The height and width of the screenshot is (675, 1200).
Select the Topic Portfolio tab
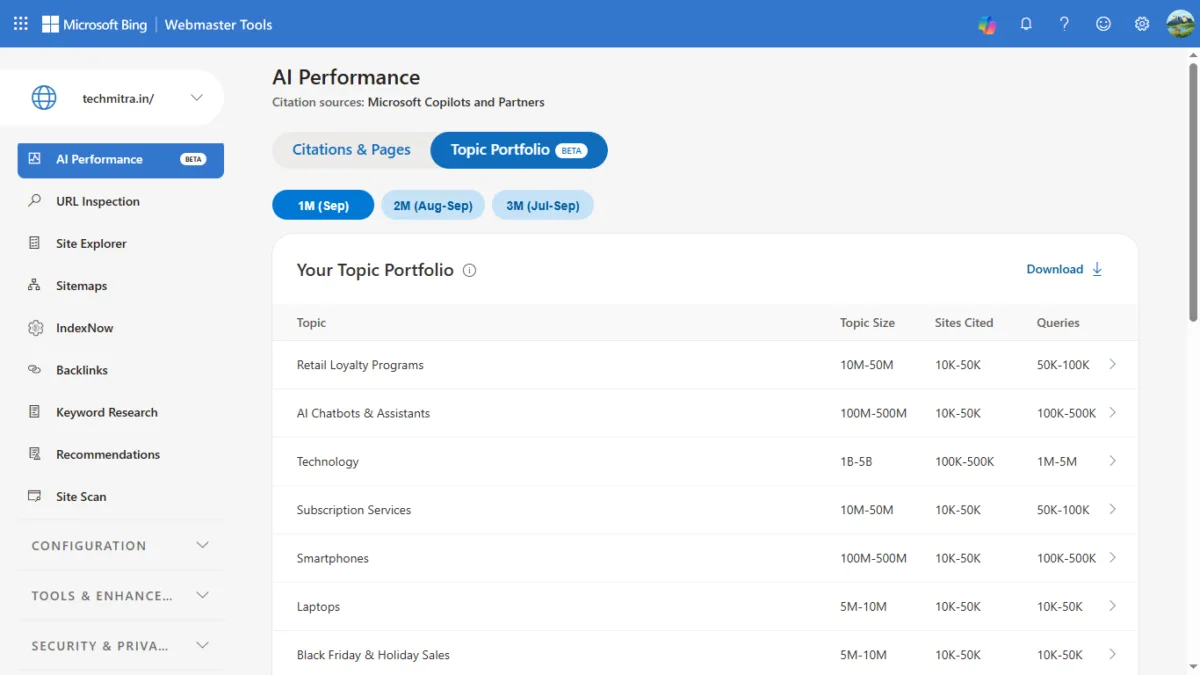pyautogui.click(x=518, y=150)
